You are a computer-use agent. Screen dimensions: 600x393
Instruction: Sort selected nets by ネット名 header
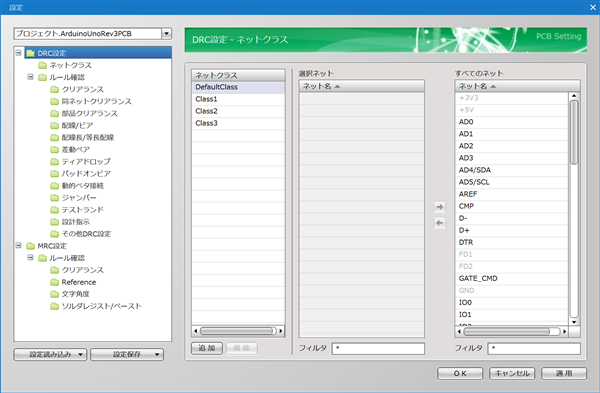coord(362,86)
